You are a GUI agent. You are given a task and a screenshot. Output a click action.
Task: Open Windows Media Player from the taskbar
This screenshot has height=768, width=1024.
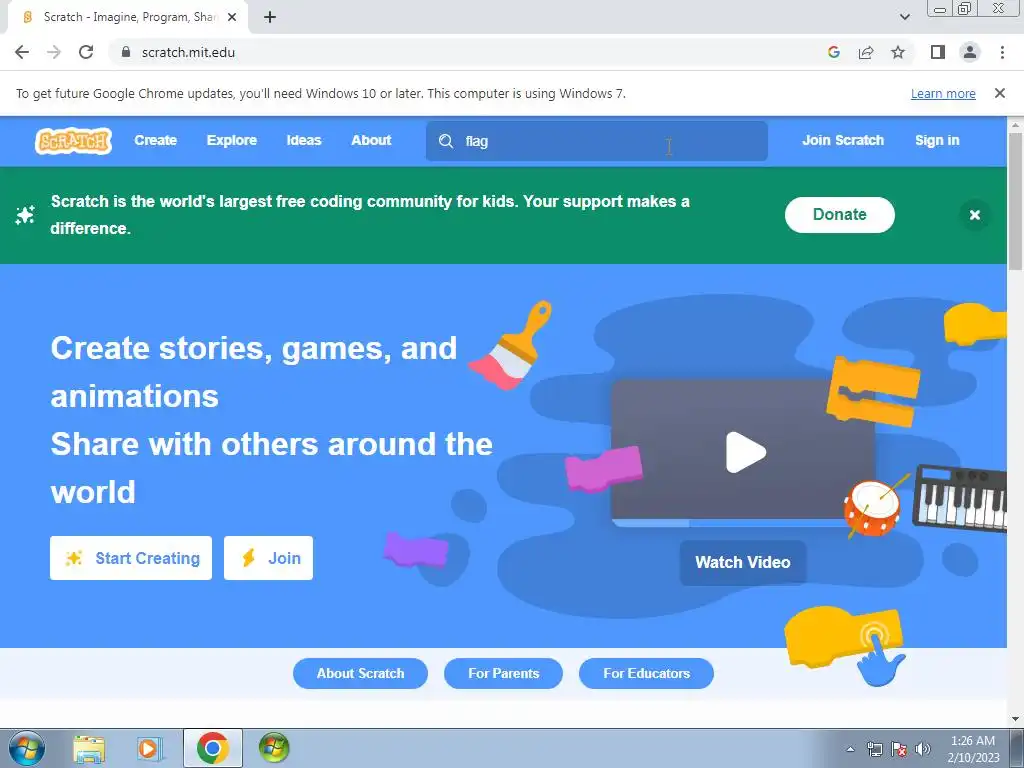pyautogui.click(x=150, y=748)
